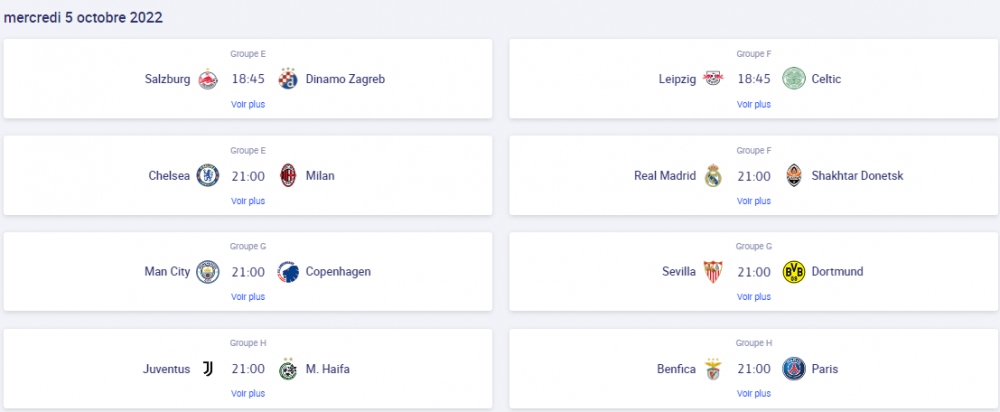Click the Juventus club crest icon
The width and height of the screenshot is (1000, 412).
pos(208,369)
